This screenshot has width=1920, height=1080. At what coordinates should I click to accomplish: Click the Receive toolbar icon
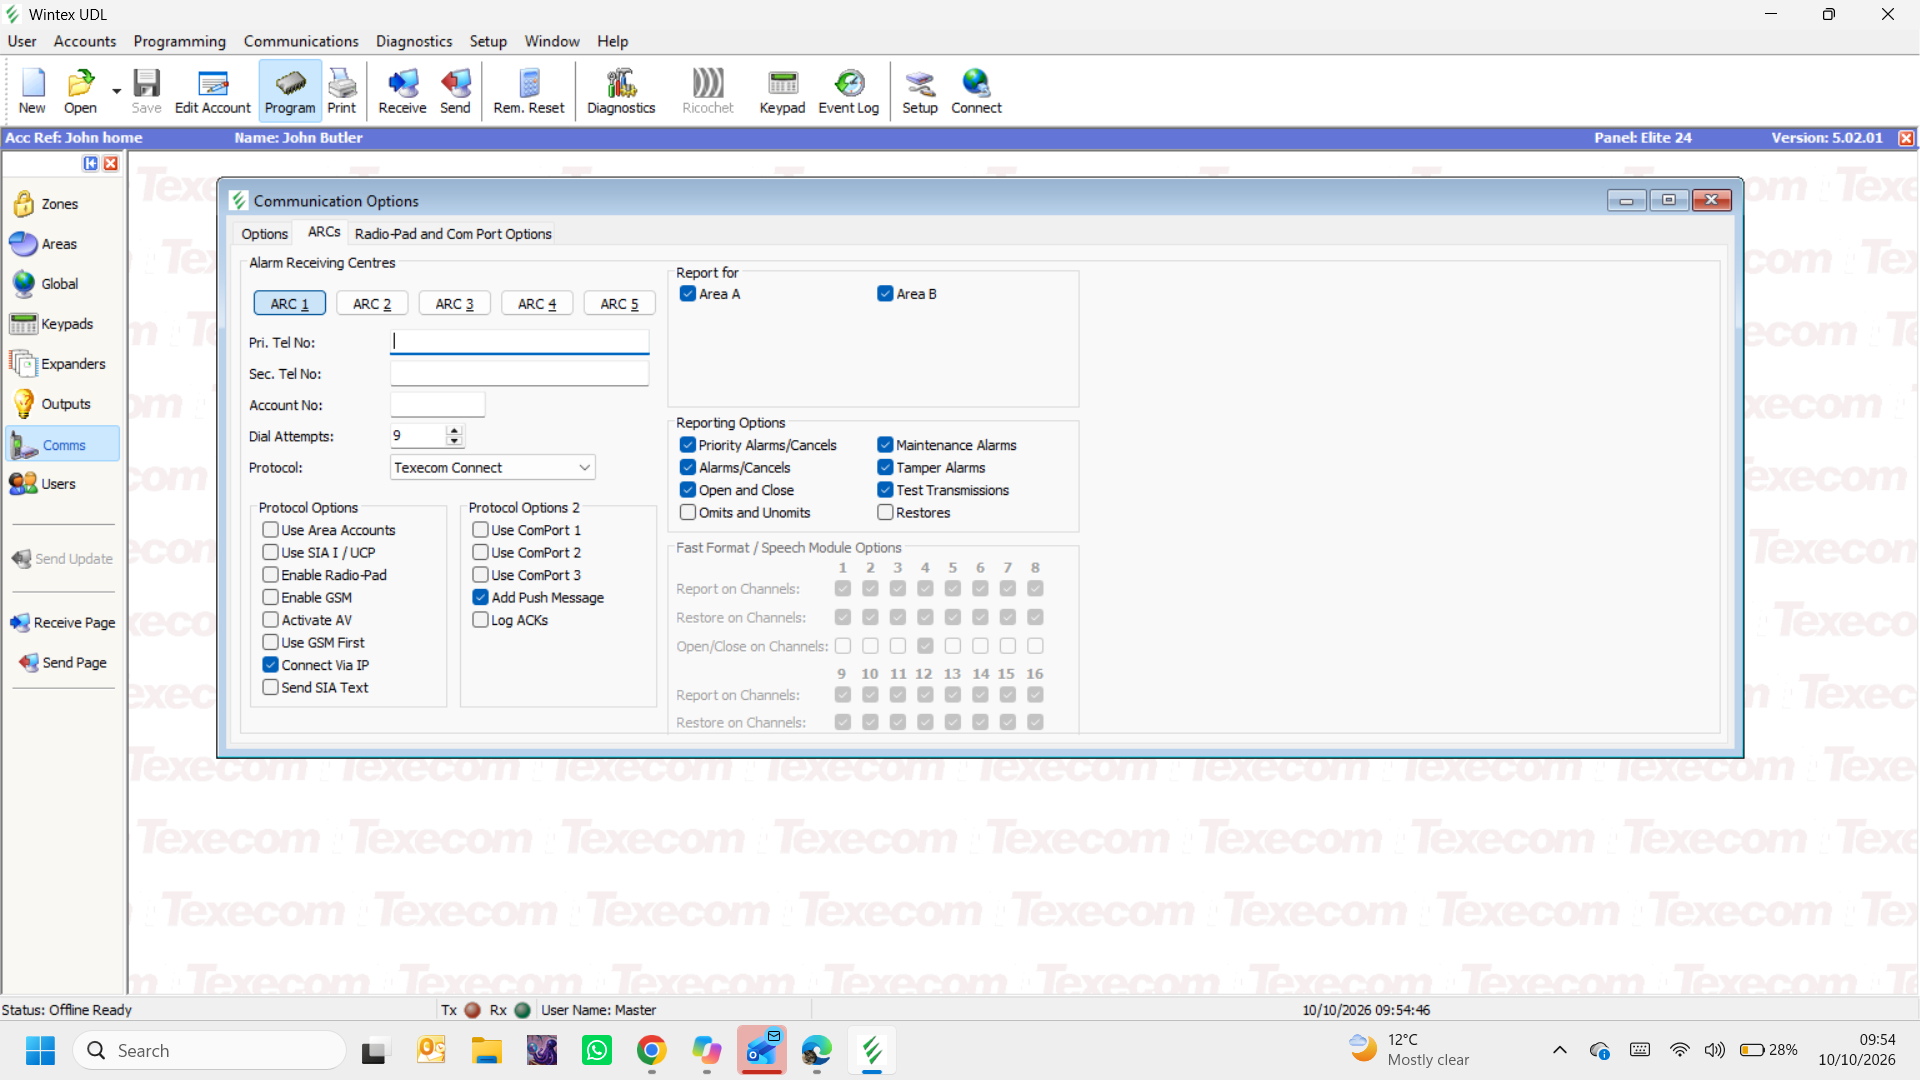point(402,91)
